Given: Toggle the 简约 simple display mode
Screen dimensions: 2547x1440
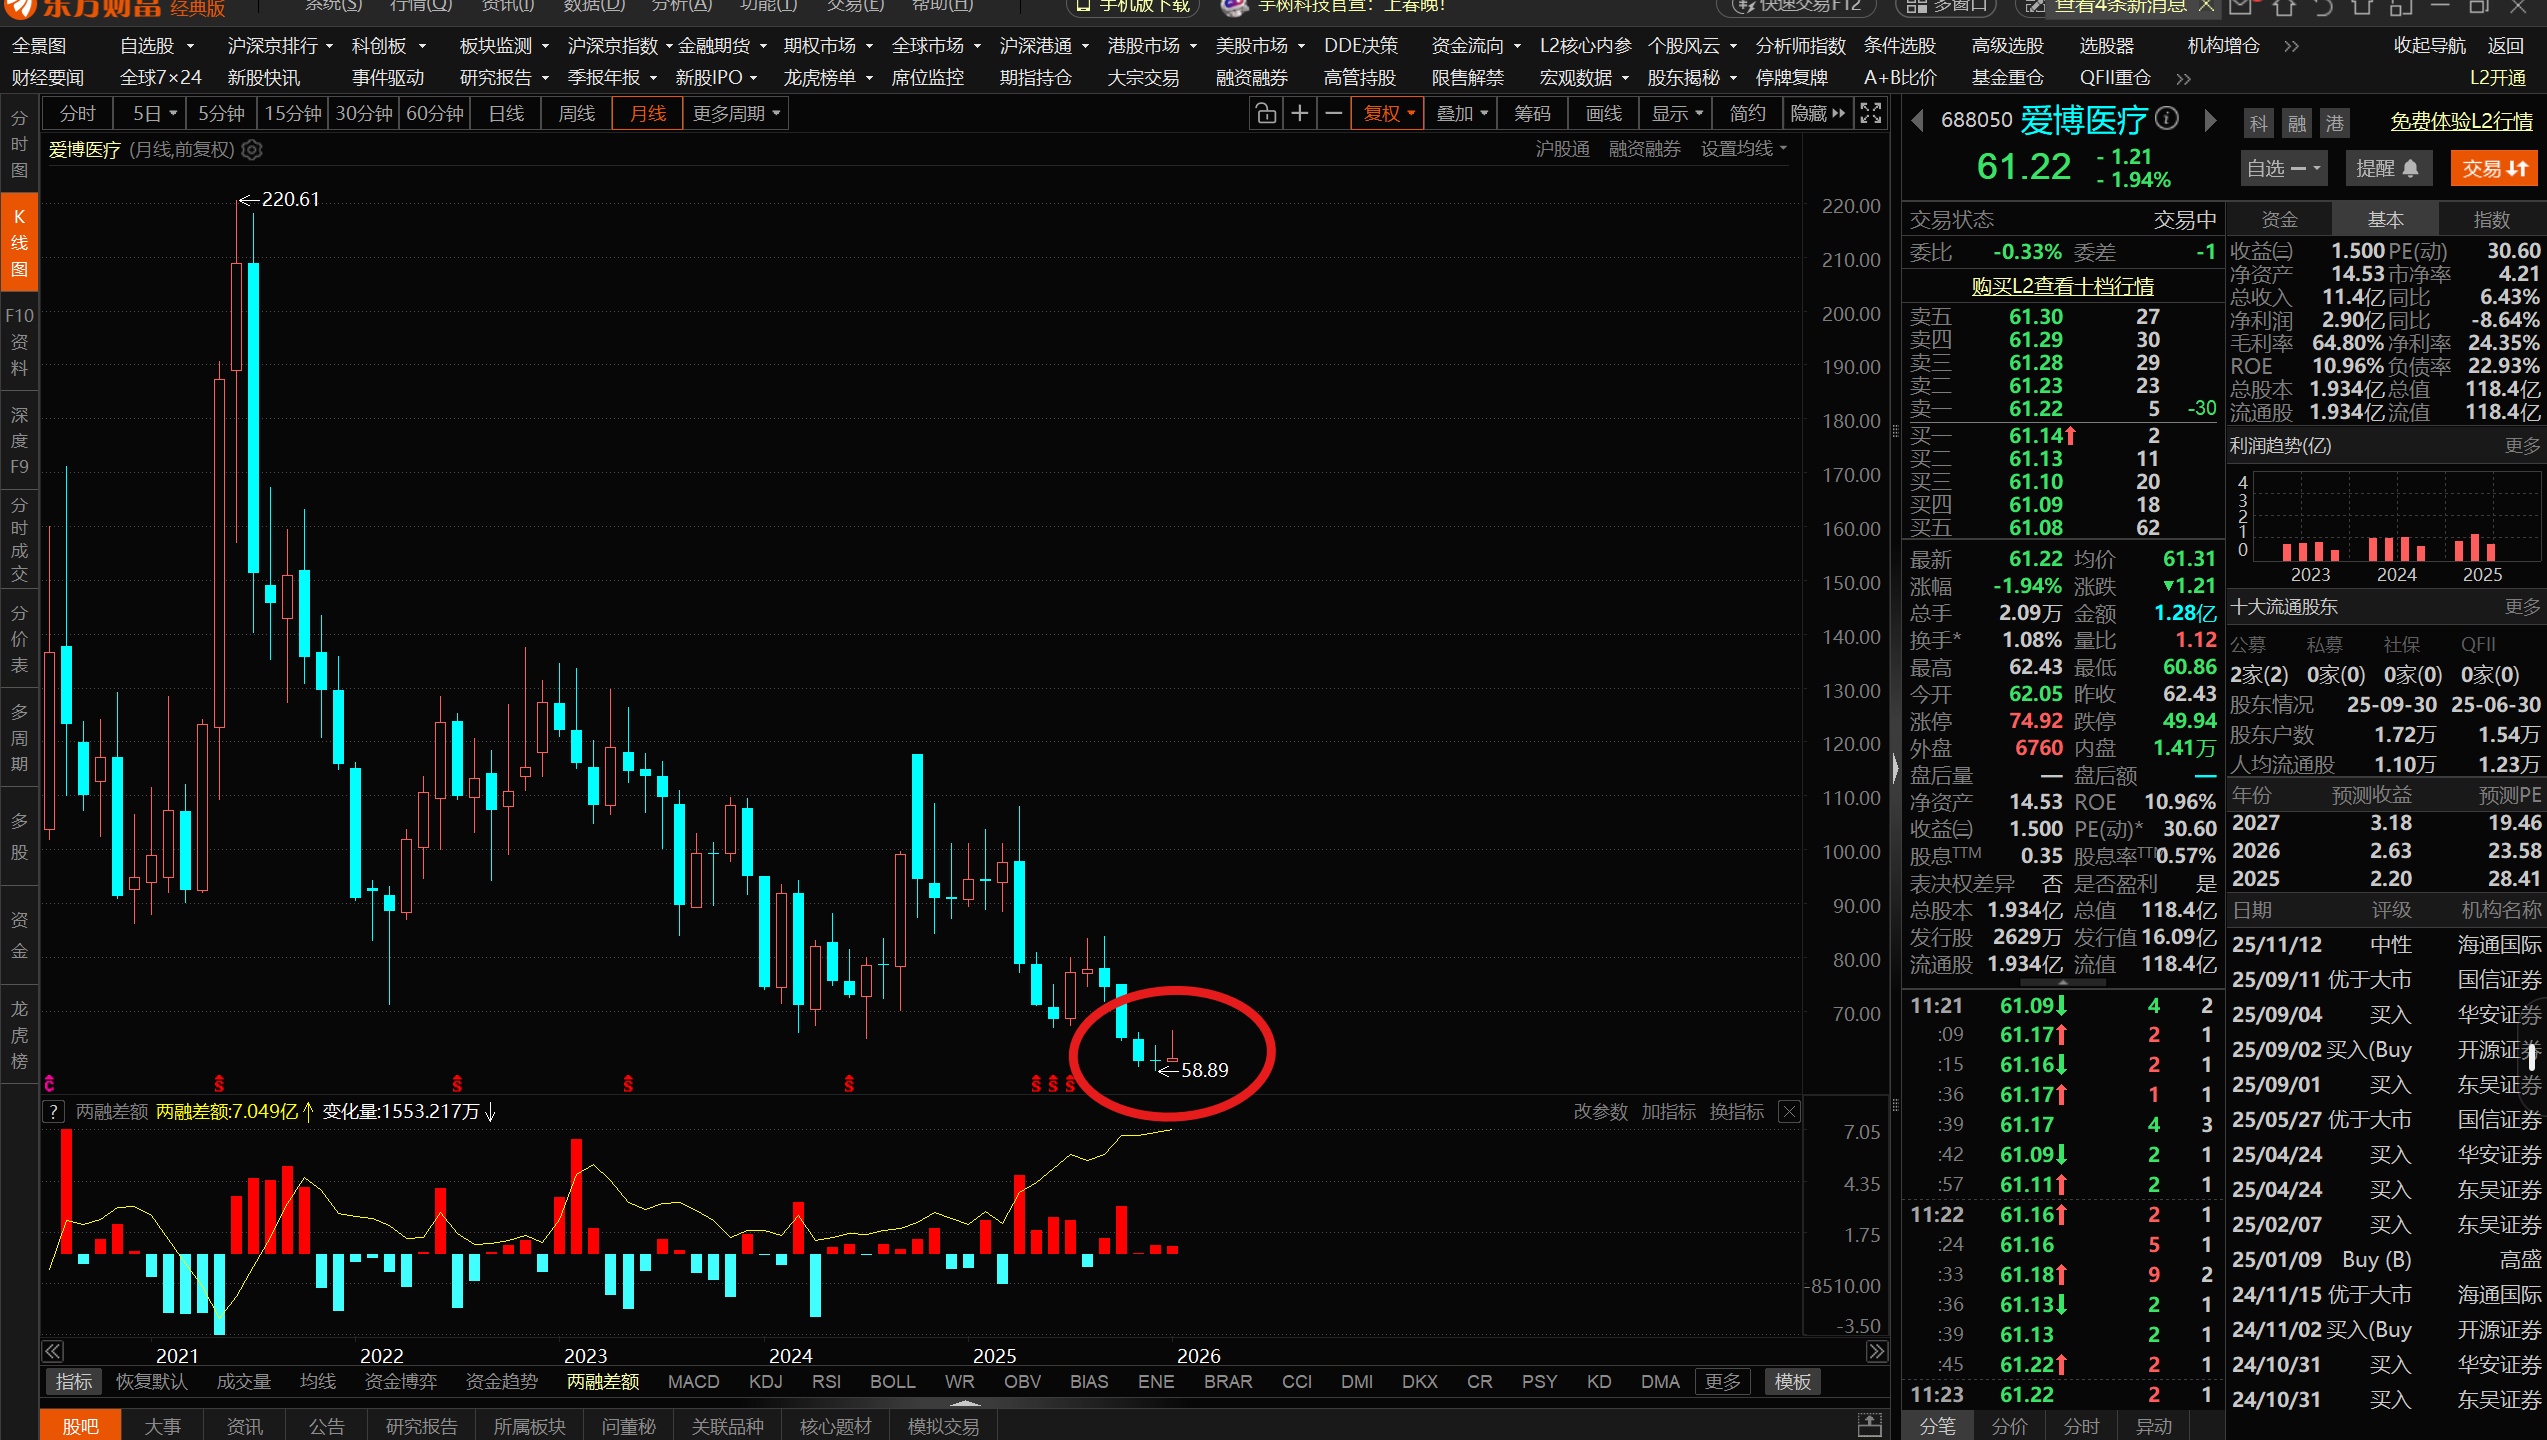Looking at the screenshot, I should (x=1748, y=114).
